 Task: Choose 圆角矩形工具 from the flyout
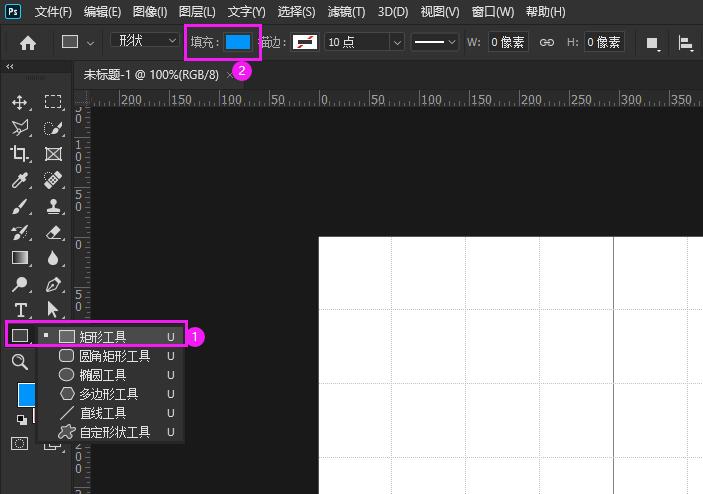pos(111,356)
